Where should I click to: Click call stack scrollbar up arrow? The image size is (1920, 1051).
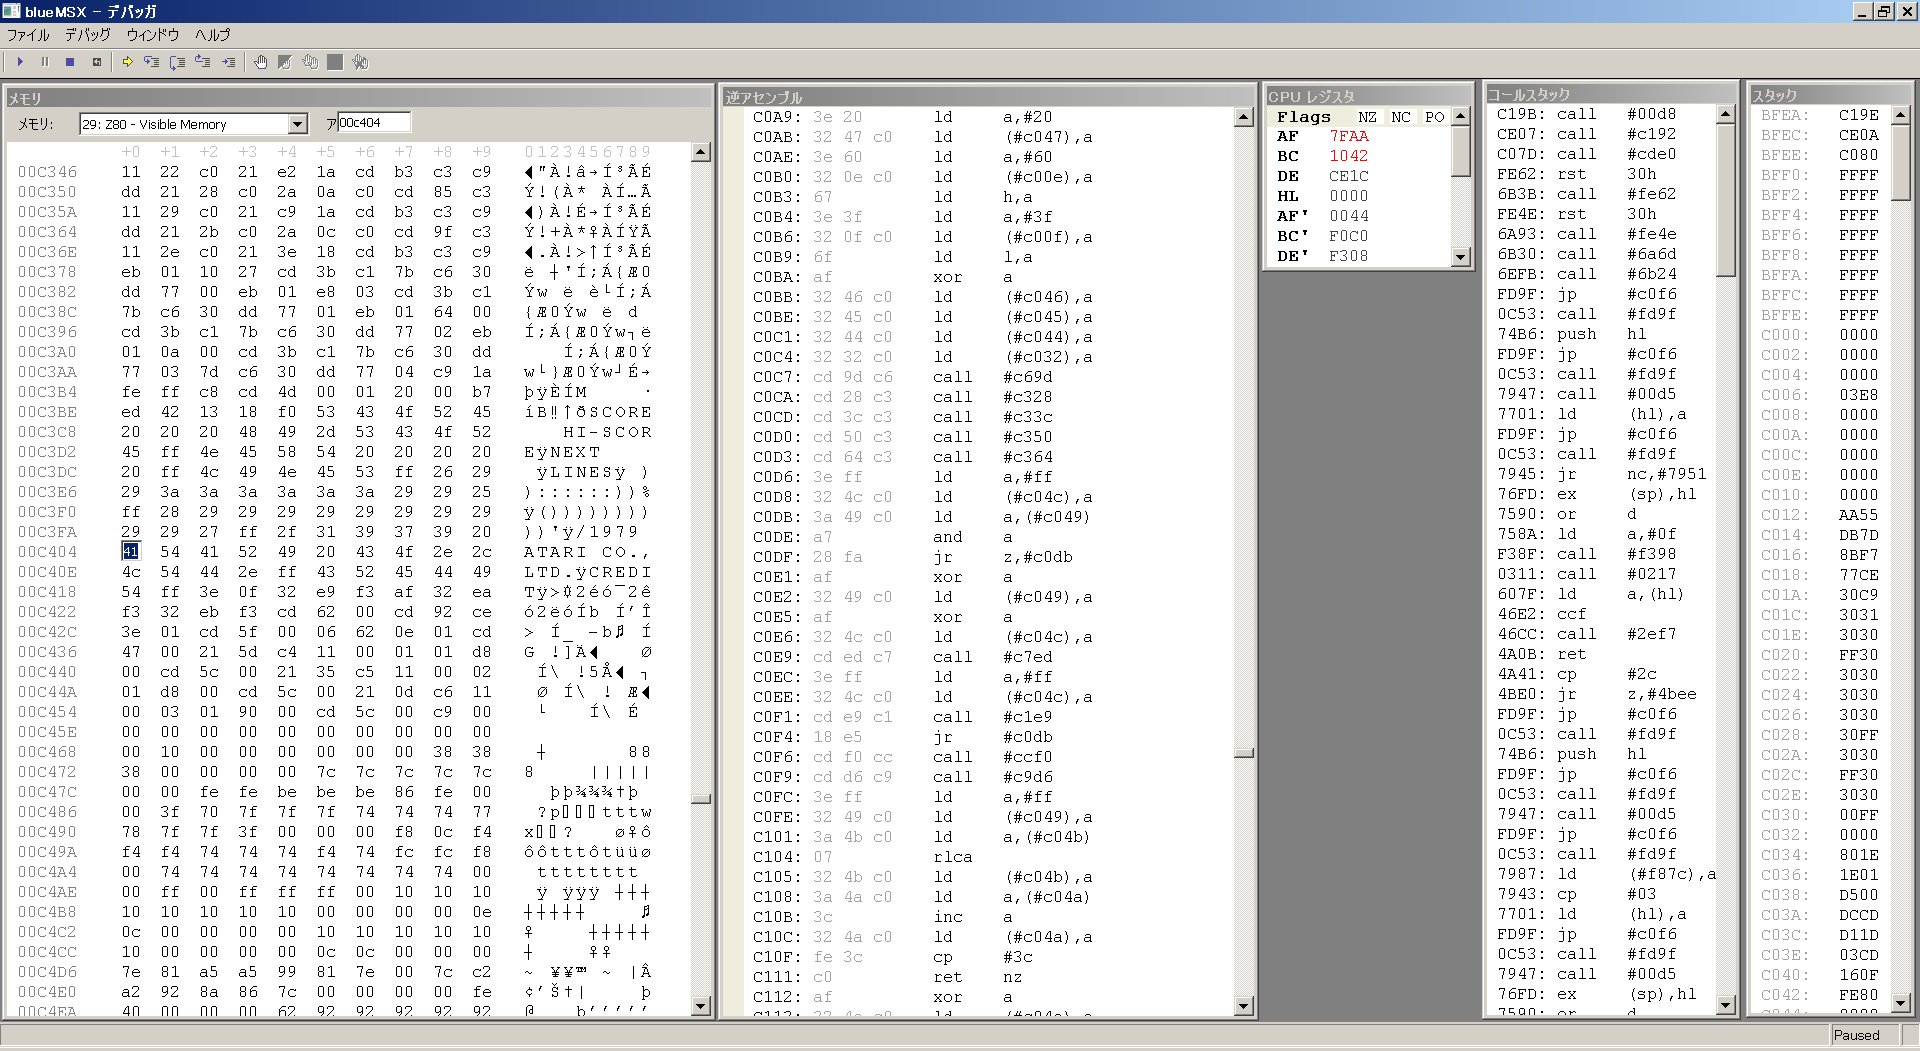click(x=1726, y=114)
